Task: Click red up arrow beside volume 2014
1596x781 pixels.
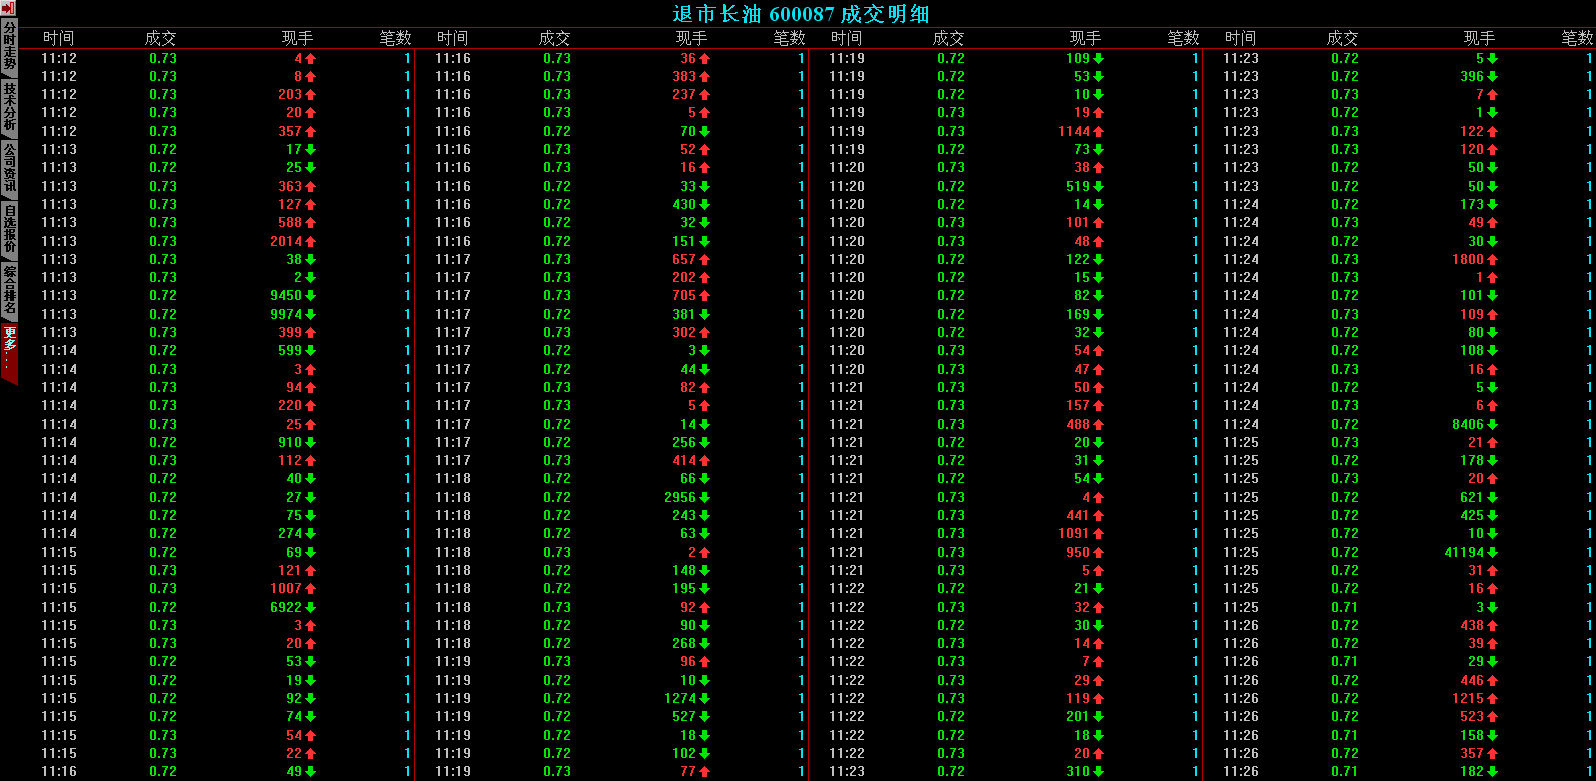Action: (310, 242)
